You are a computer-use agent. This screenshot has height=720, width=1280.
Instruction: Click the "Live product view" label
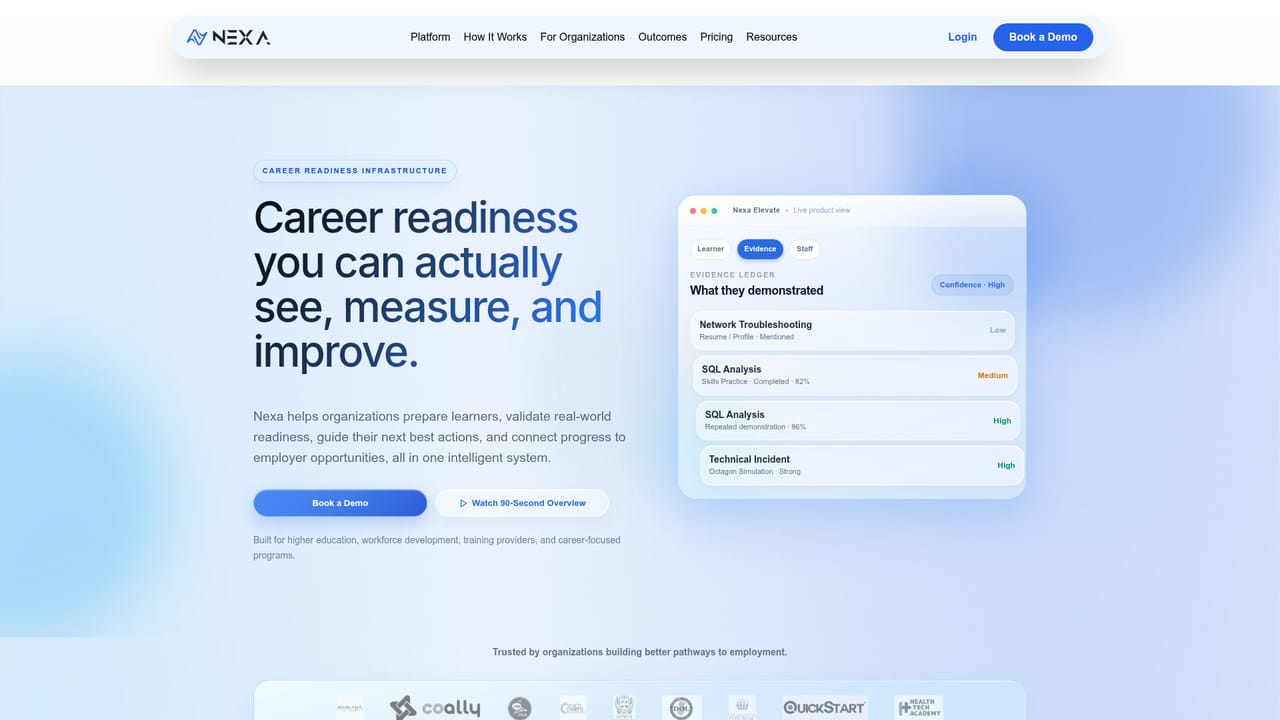822,211
